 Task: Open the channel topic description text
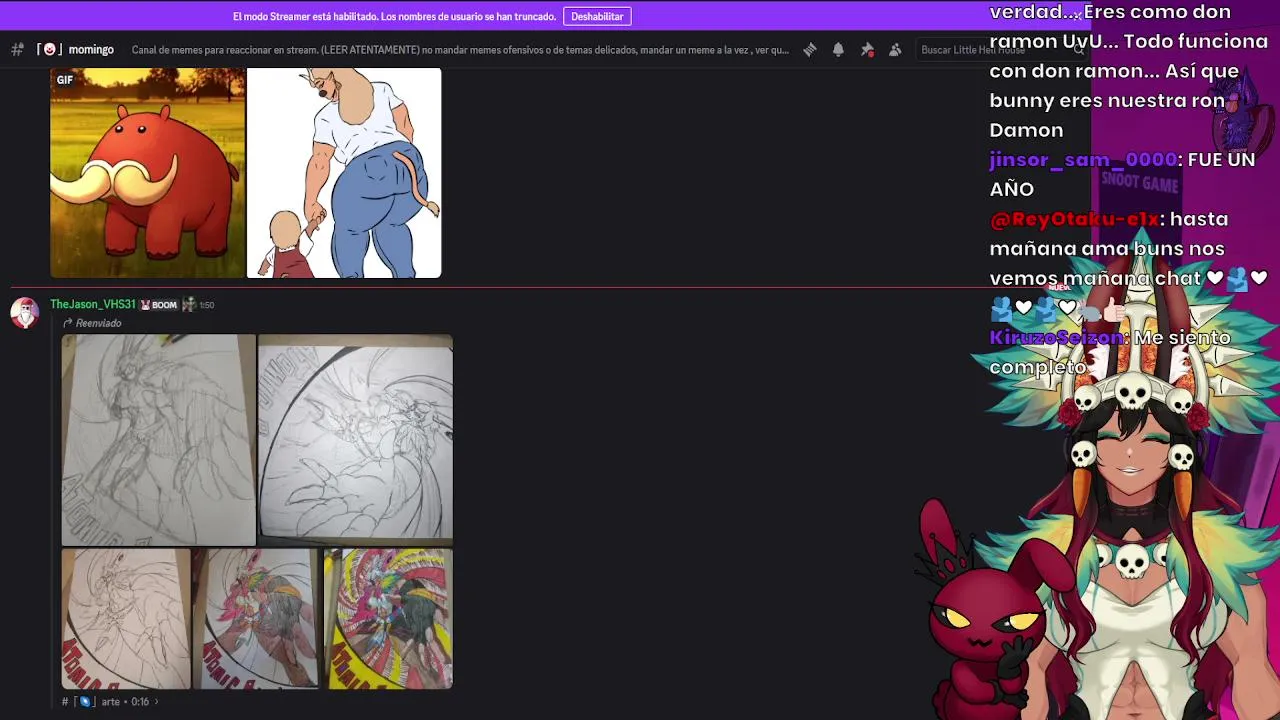coord(460,49)
